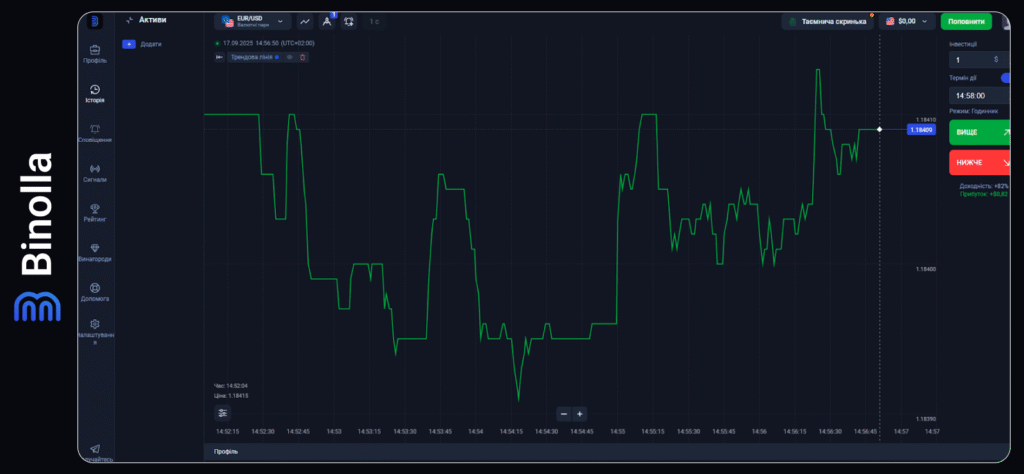This screenshot has height=474, width=1024.
Task: Open the drawing tools compass icon
Action: 327,21
